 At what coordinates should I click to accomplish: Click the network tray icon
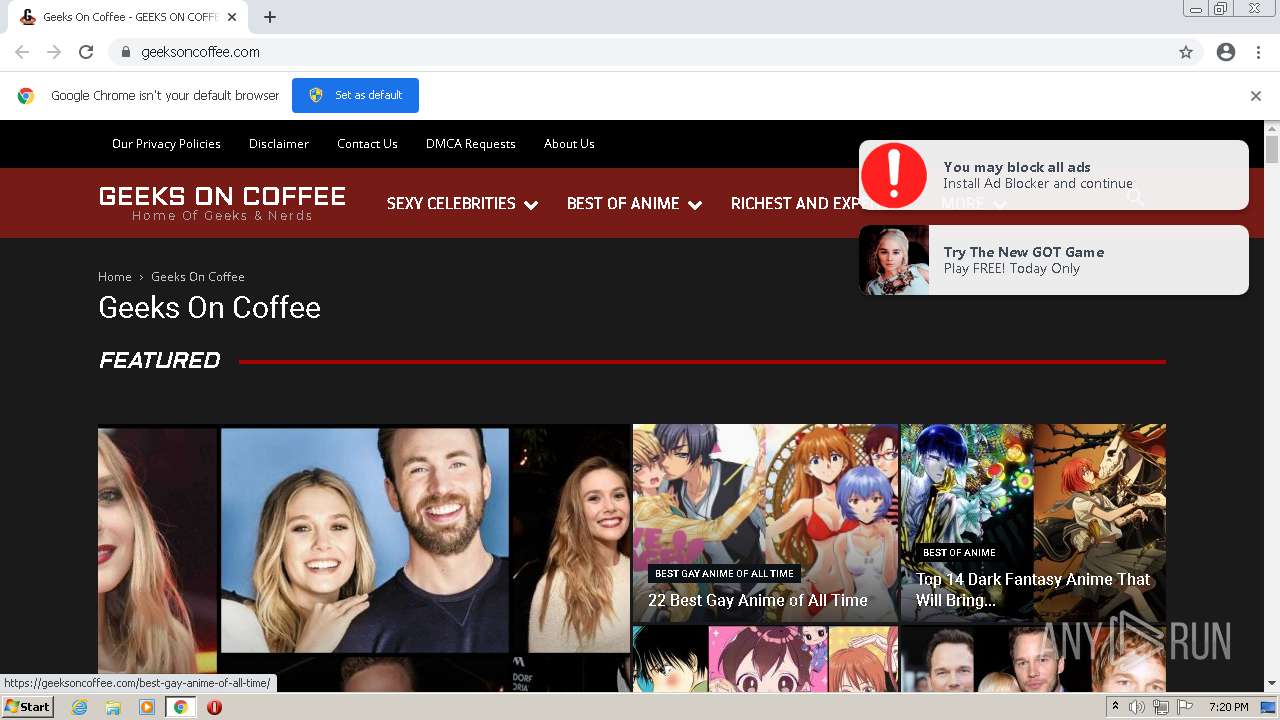(x=1160, y=707)
